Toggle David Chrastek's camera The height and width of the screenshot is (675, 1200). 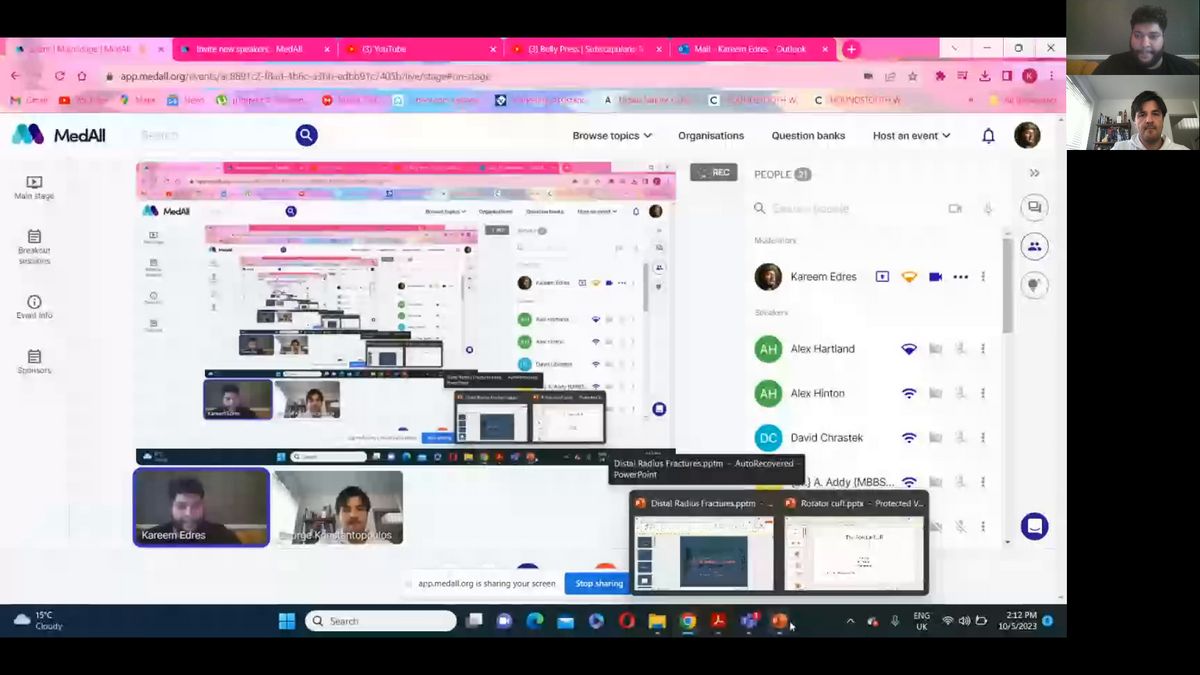(935, 438)
